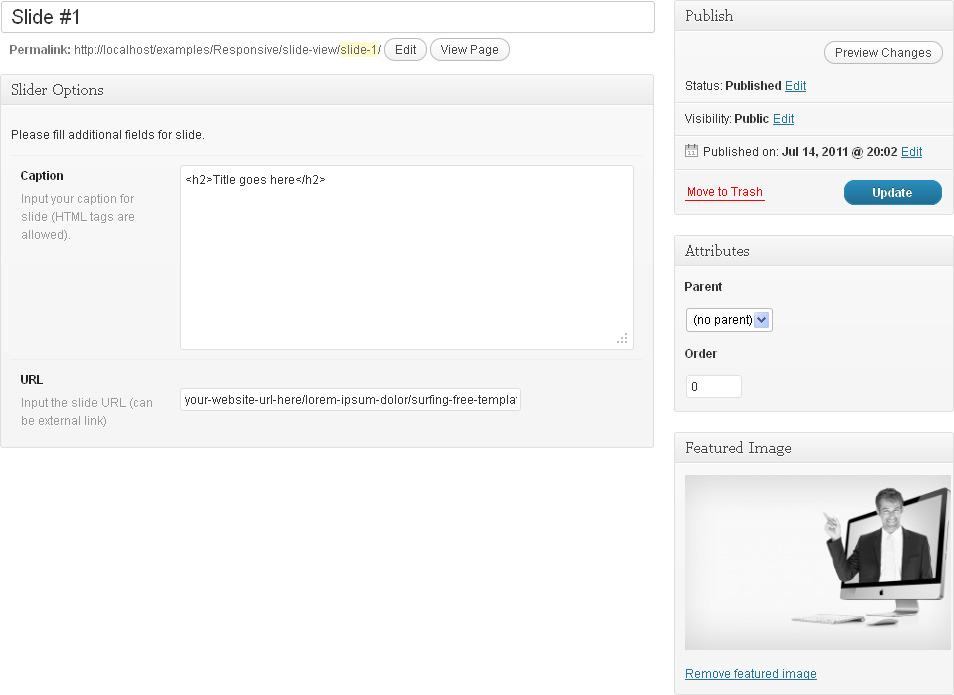The image size is (954, 695).
Task: Click the Order number field
Action: pyautogui.click(x=713, y=387)
